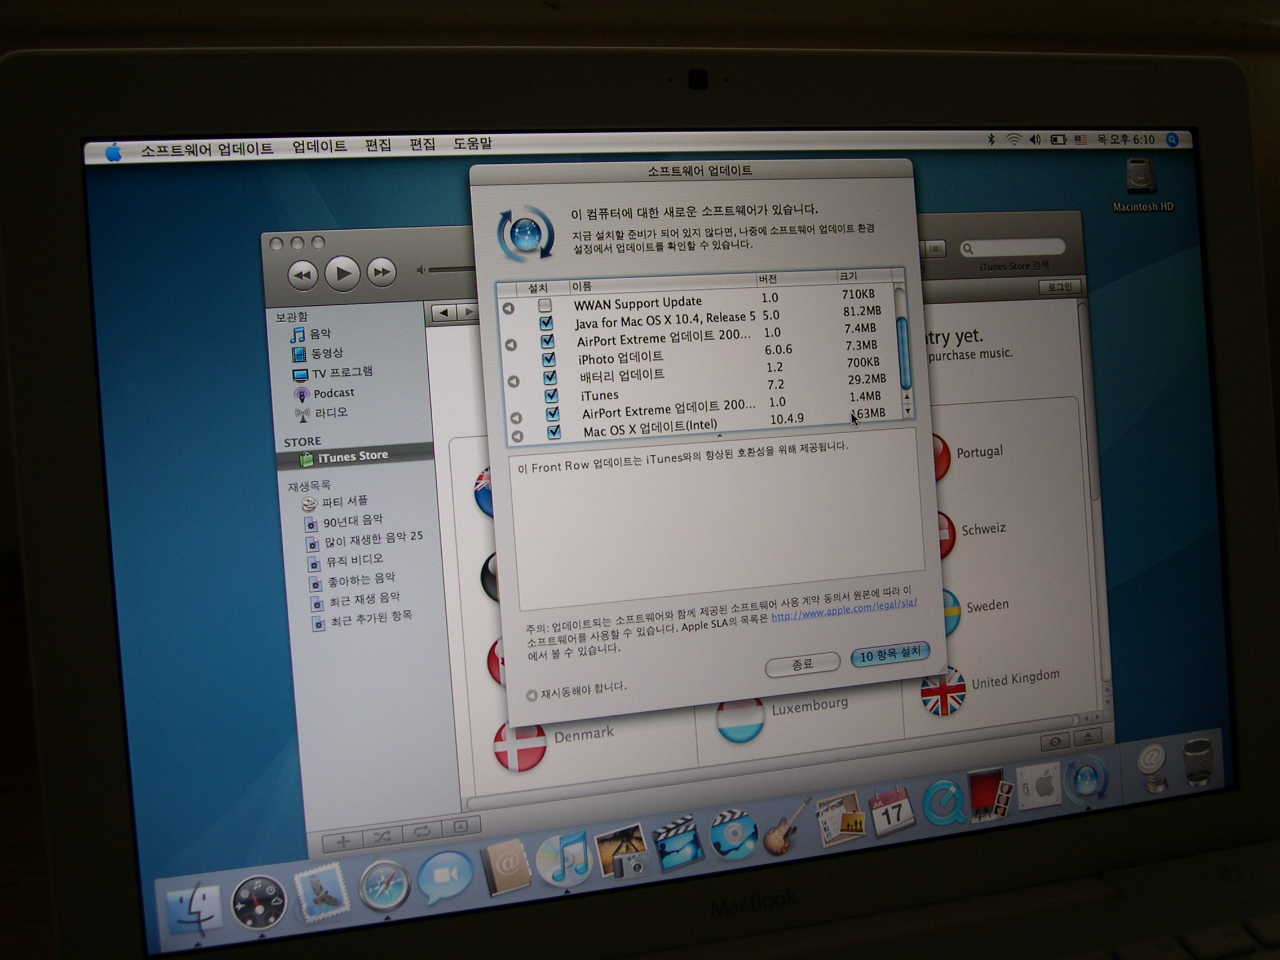Viewport: 1280px width, 960px height.
Task: Toggle iTunes shuffle button
Action: (x=382, y=835)
